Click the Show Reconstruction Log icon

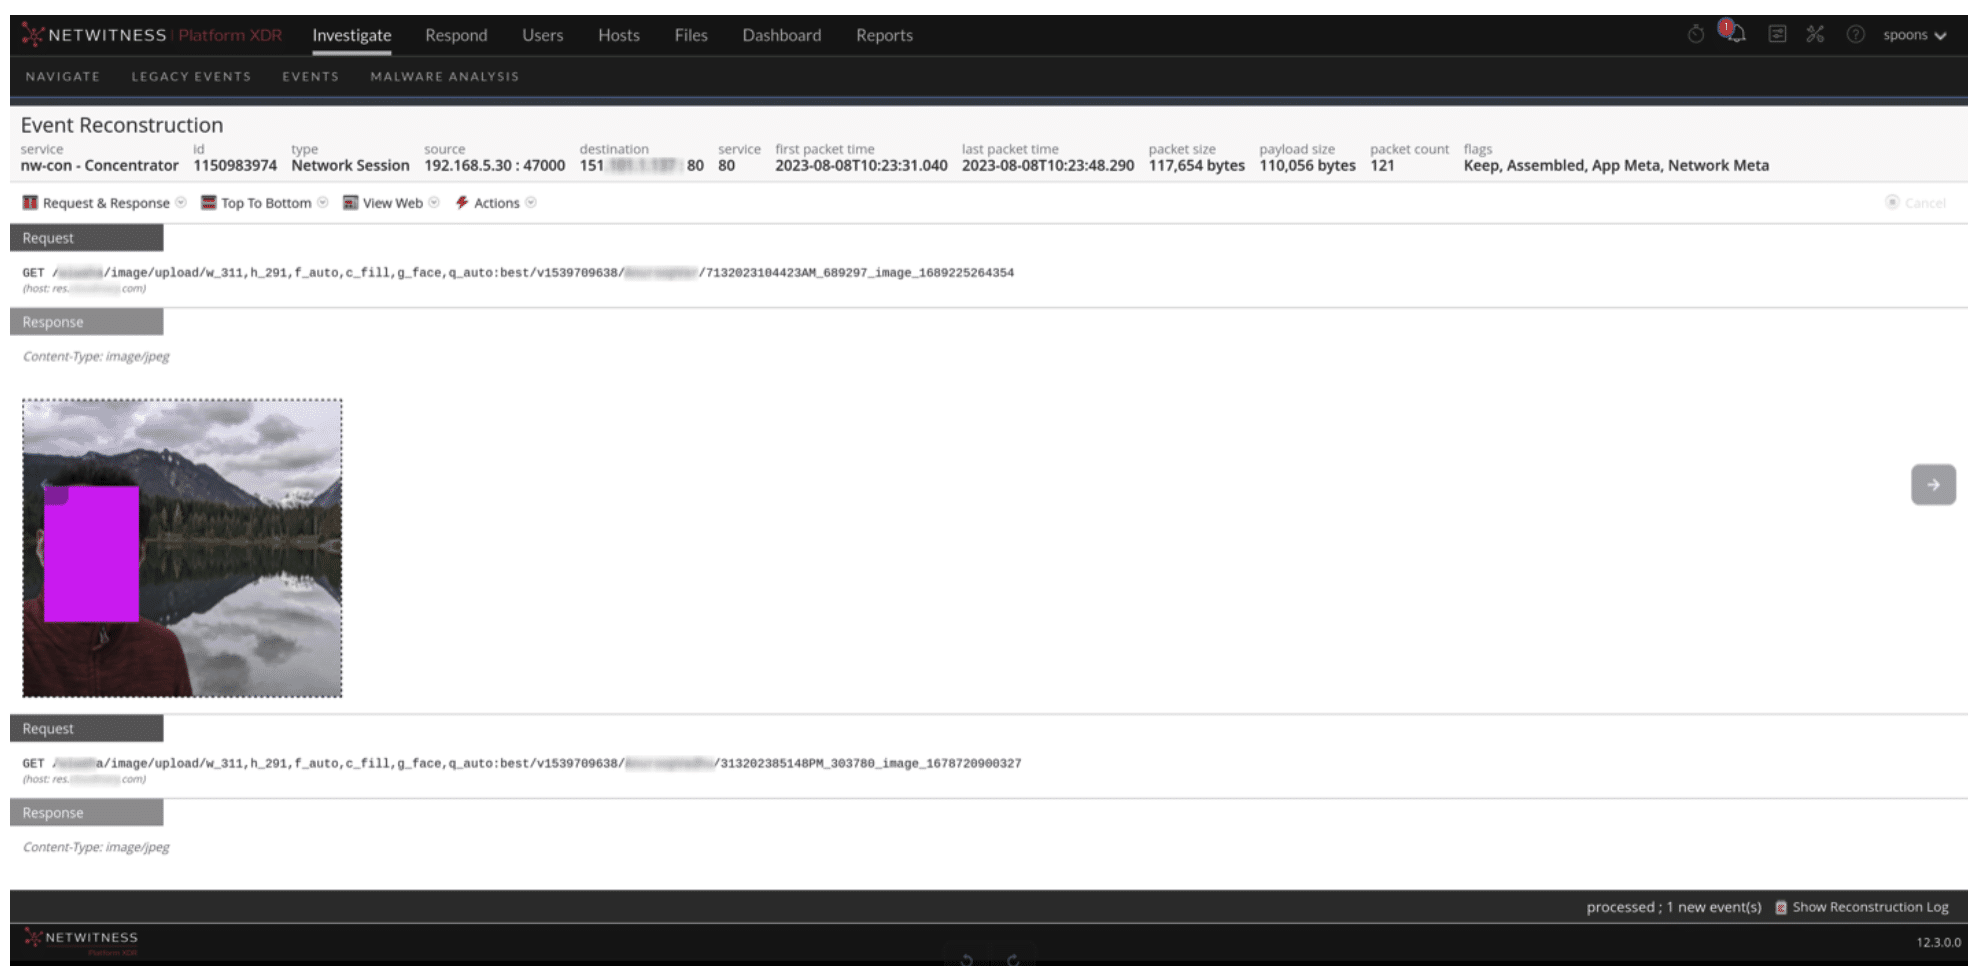1781,907
